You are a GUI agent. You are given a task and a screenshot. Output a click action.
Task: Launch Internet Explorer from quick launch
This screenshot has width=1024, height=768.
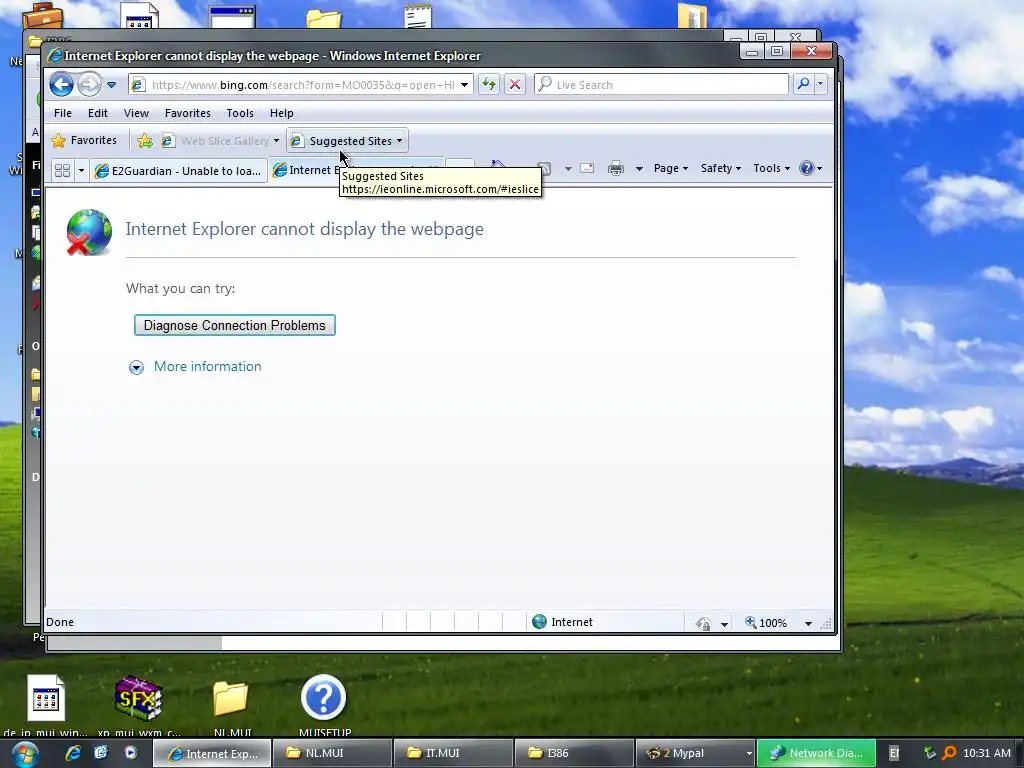(x=73, y=753)
